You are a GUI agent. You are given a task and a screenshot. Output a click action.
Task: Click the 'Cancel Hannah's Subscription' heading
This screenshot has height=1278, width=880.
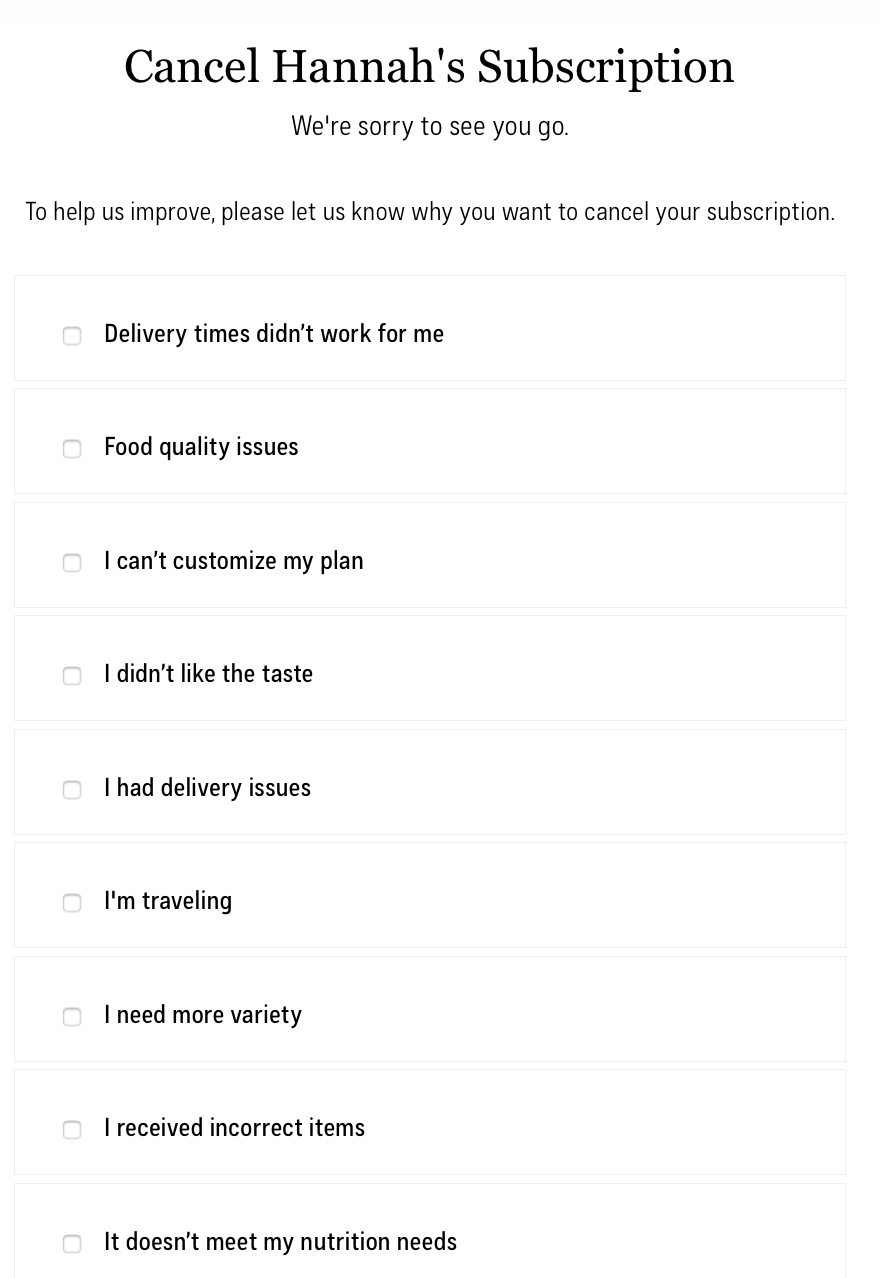click(429, 67)
